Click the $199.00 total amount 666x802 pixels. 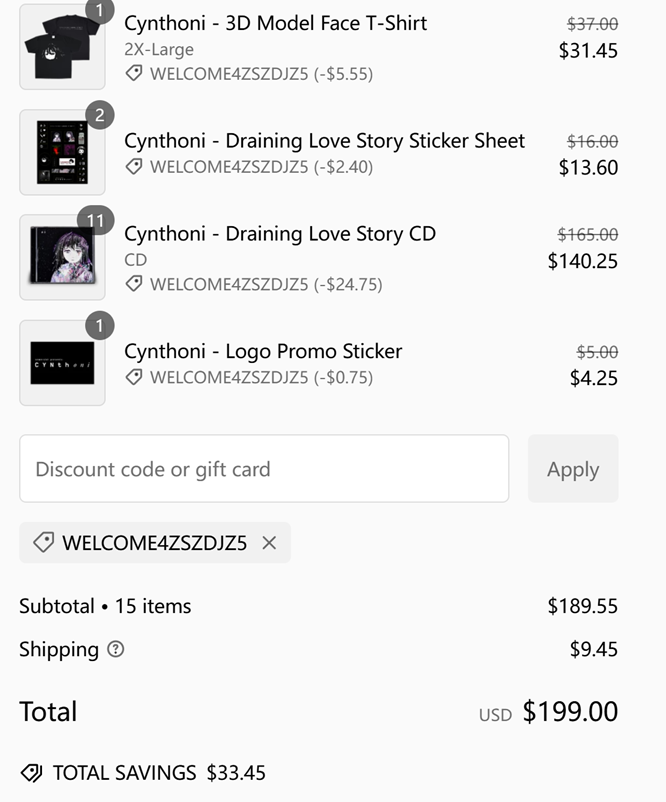tap(570, 712)
